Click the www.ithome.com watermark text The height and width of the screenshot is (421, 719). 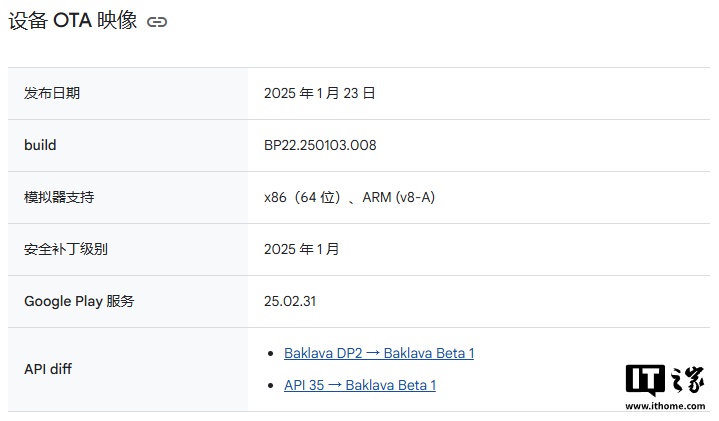(x=665, y=406)
